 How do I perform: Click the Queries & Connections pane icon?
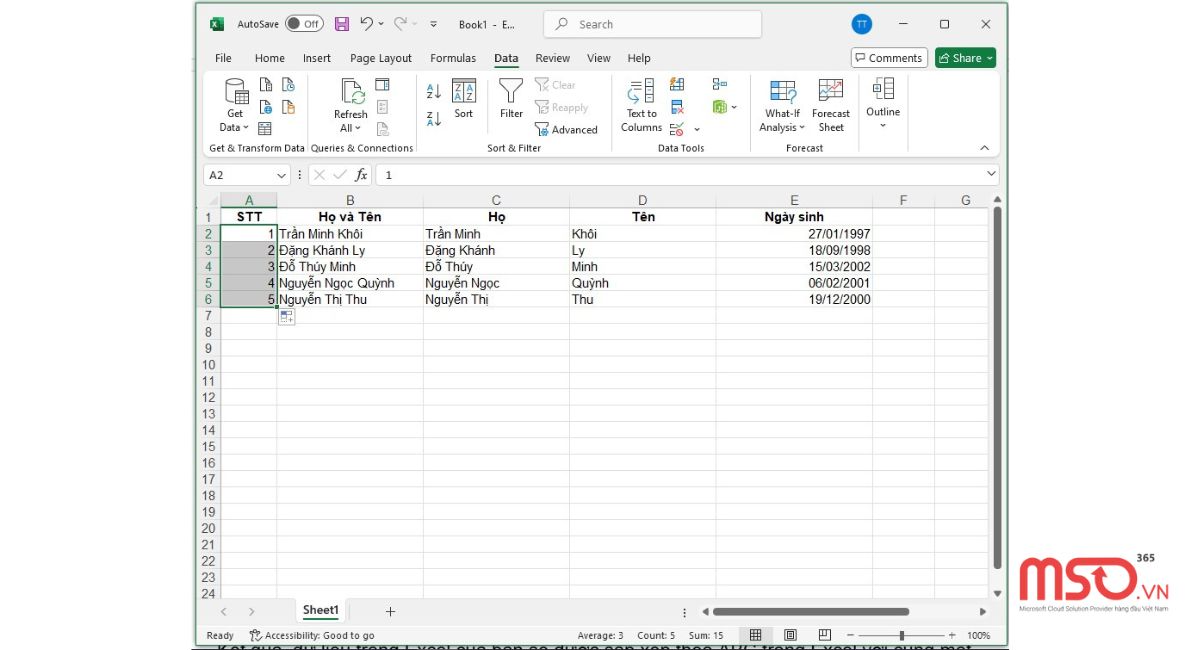[x=382, y=84]
